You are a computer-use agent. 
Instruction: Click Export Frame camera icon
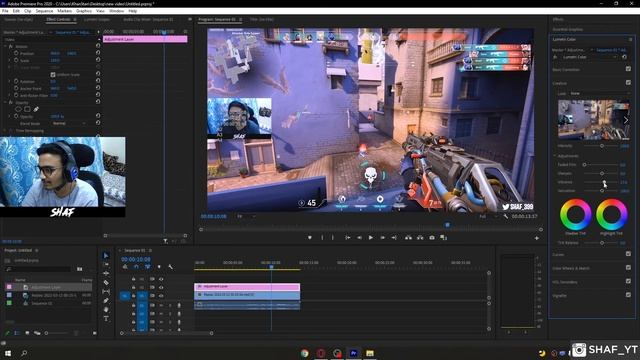click(x=432, y=238)
